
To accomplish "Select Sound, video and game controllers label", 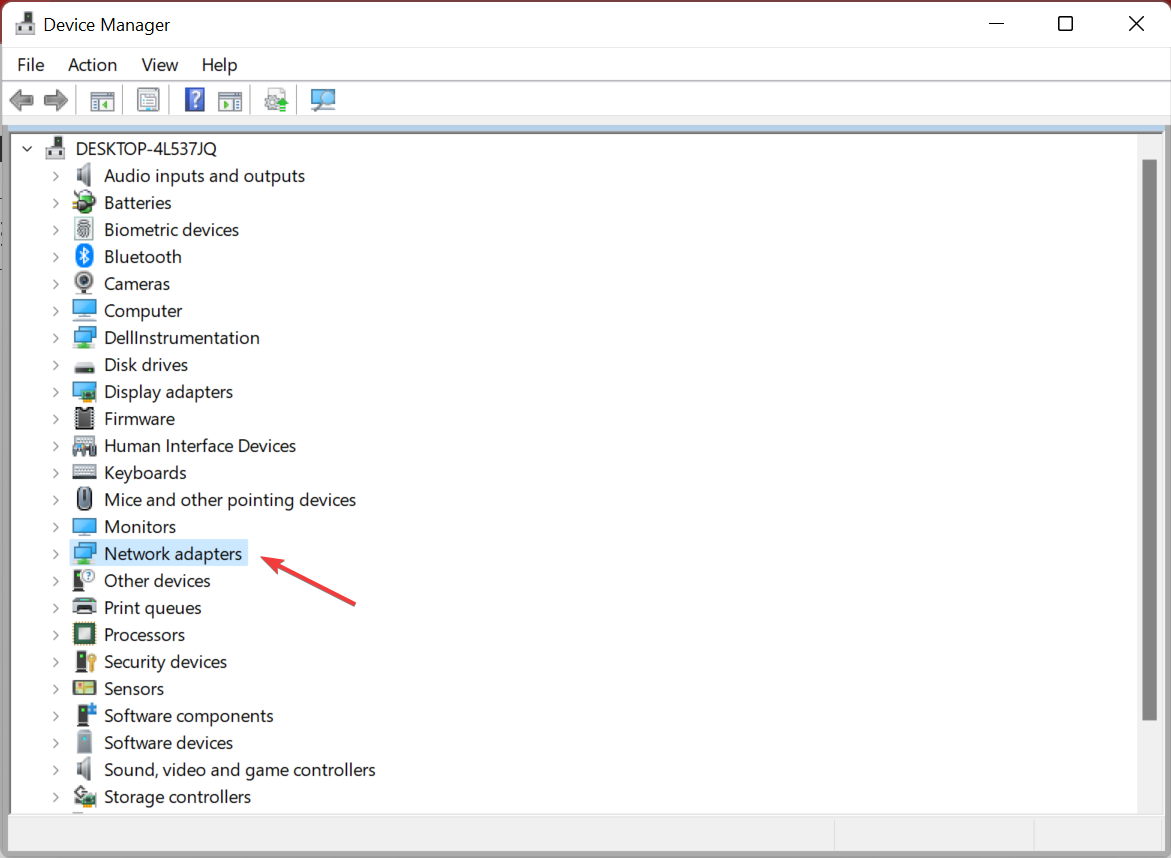I will coord(240,769).
